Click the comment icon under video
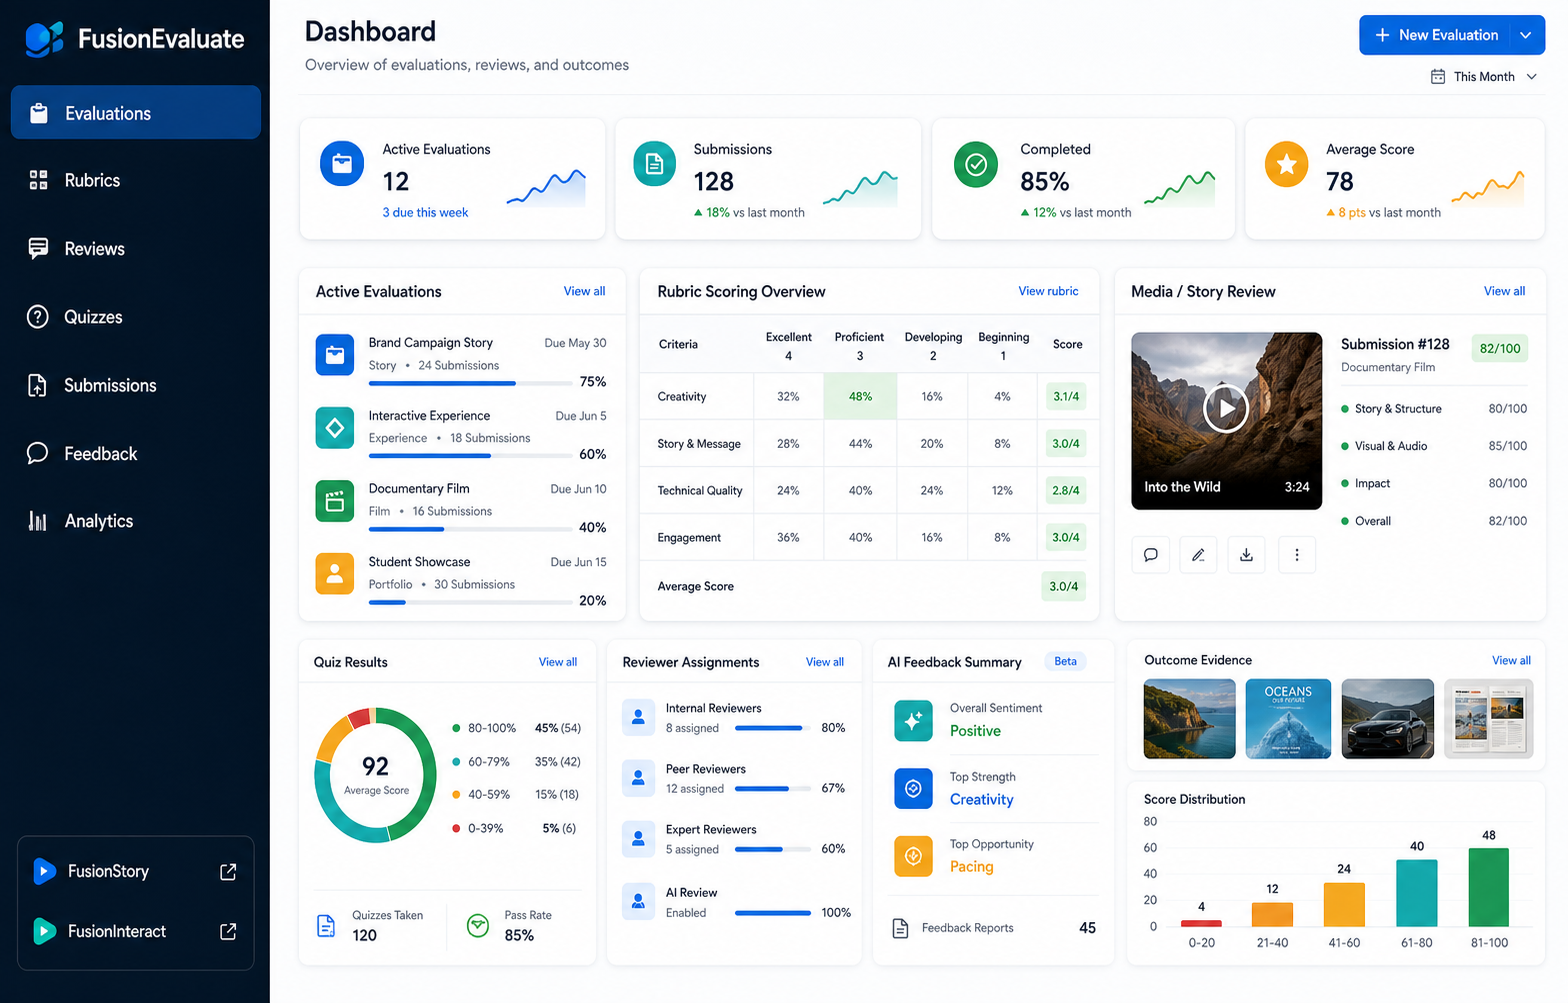 [1151, 555]
